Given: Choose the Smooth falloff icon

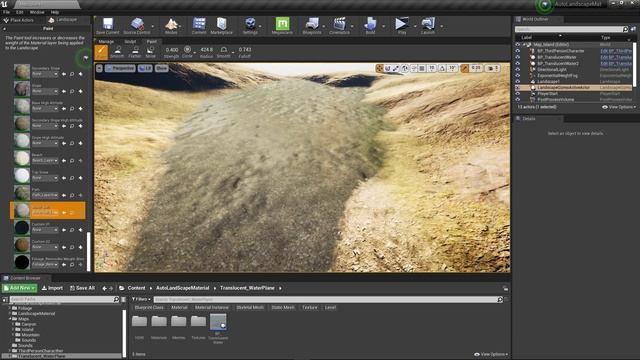Looking at the screenshot, I should click(x=224, y=50).
